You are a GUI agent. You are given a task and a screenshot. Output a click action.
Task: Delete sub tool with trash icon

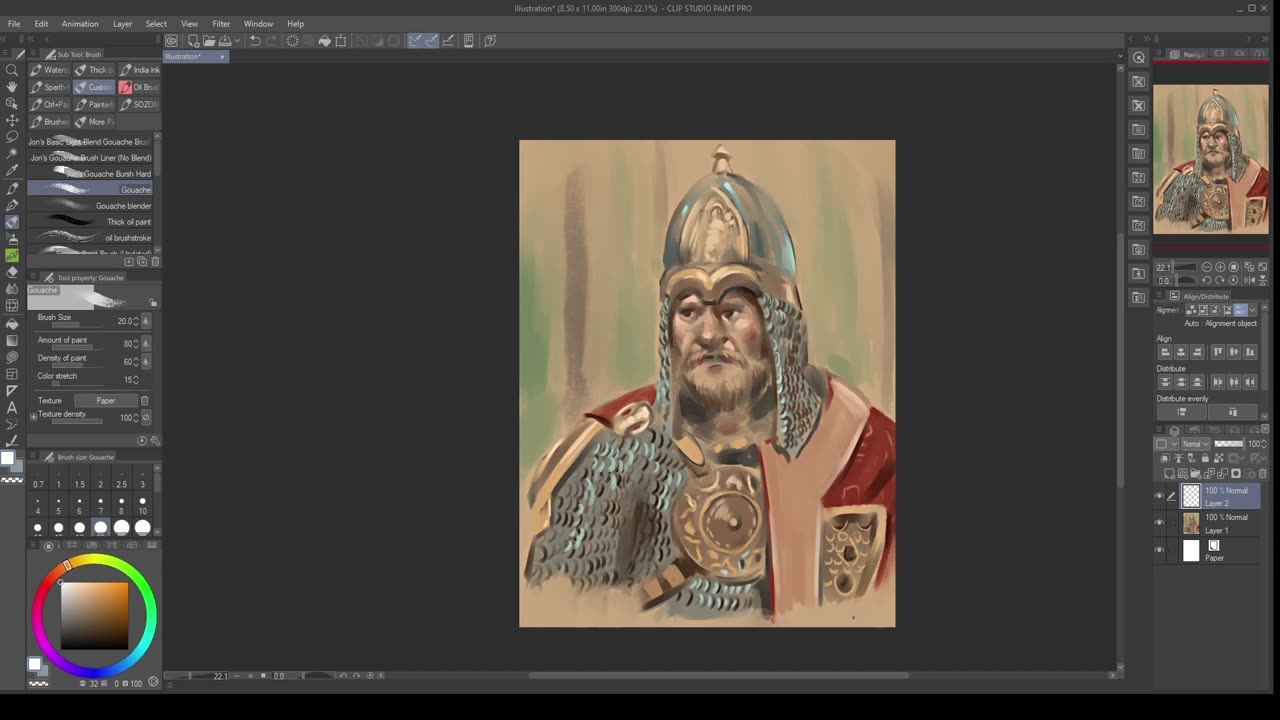(155, 261)
